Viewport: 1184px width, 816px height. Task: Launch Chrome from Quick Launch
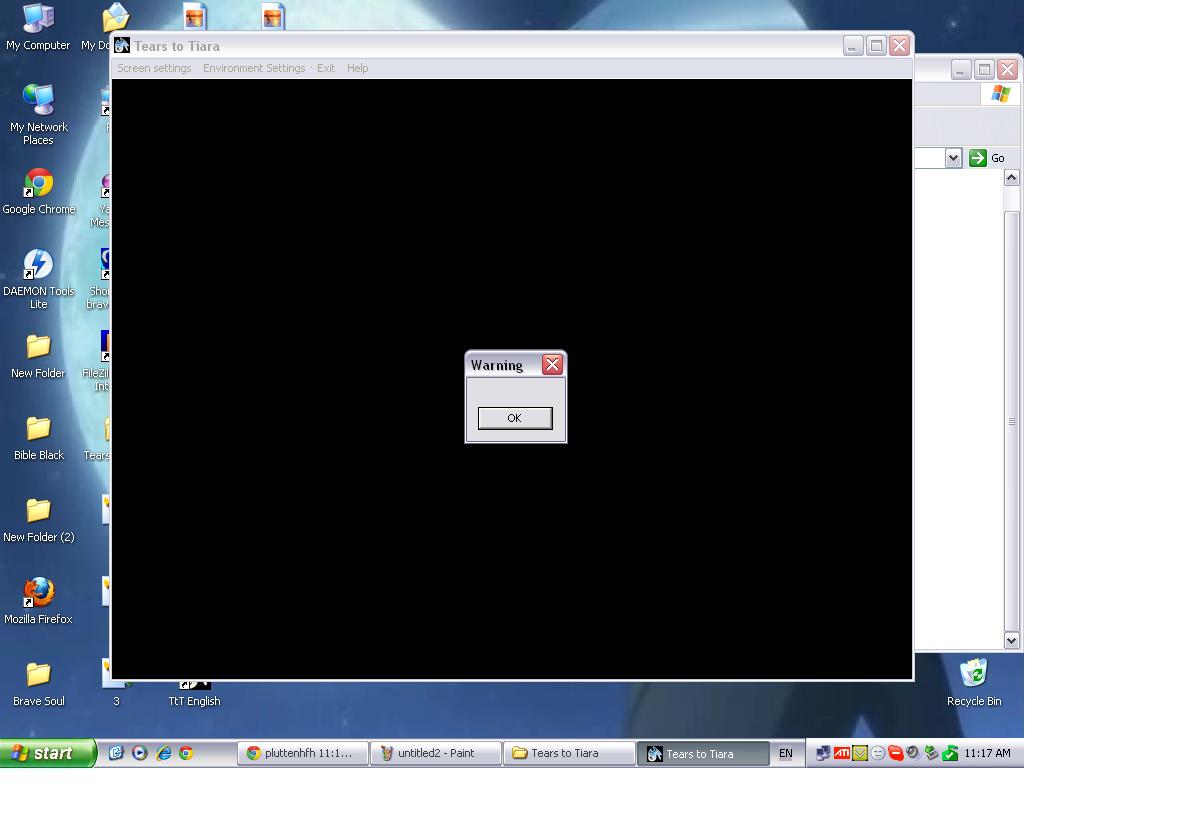[x=186, y=753]
